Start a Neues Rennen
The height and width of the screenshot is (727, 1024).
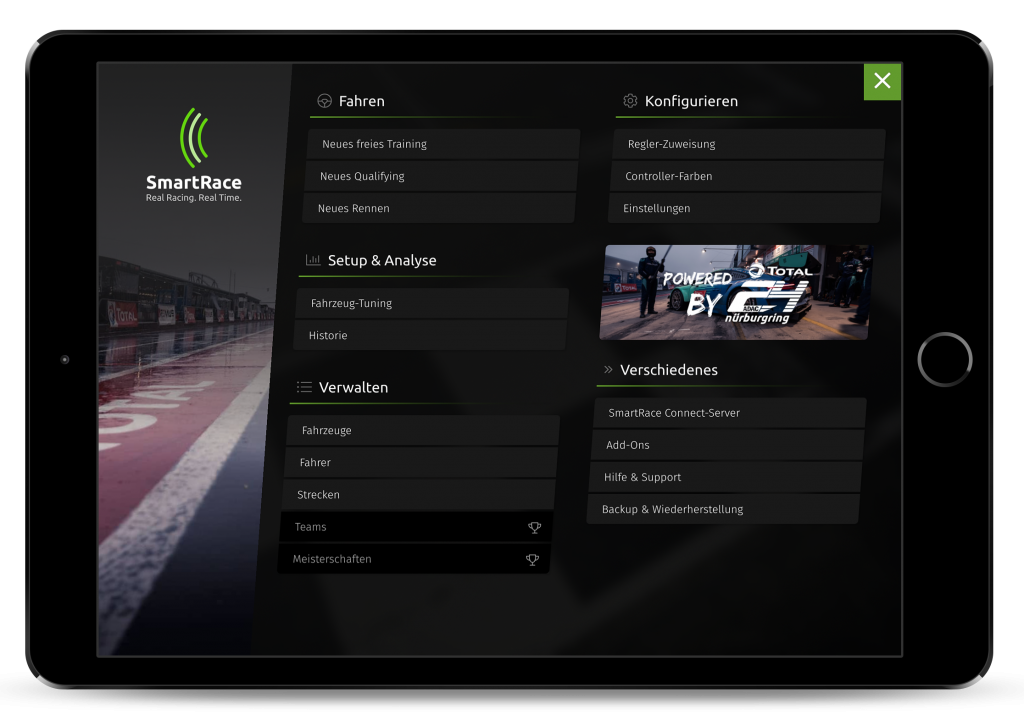[x=439, y=208]
